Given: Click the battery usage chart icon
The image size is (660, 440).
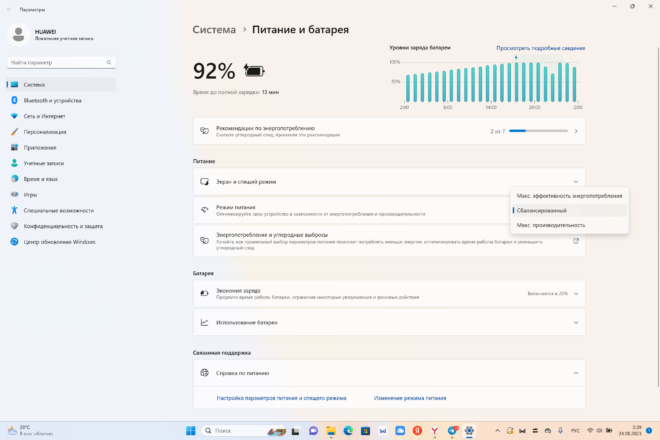Looking at the screenshot, I should [x=205, y=323].
